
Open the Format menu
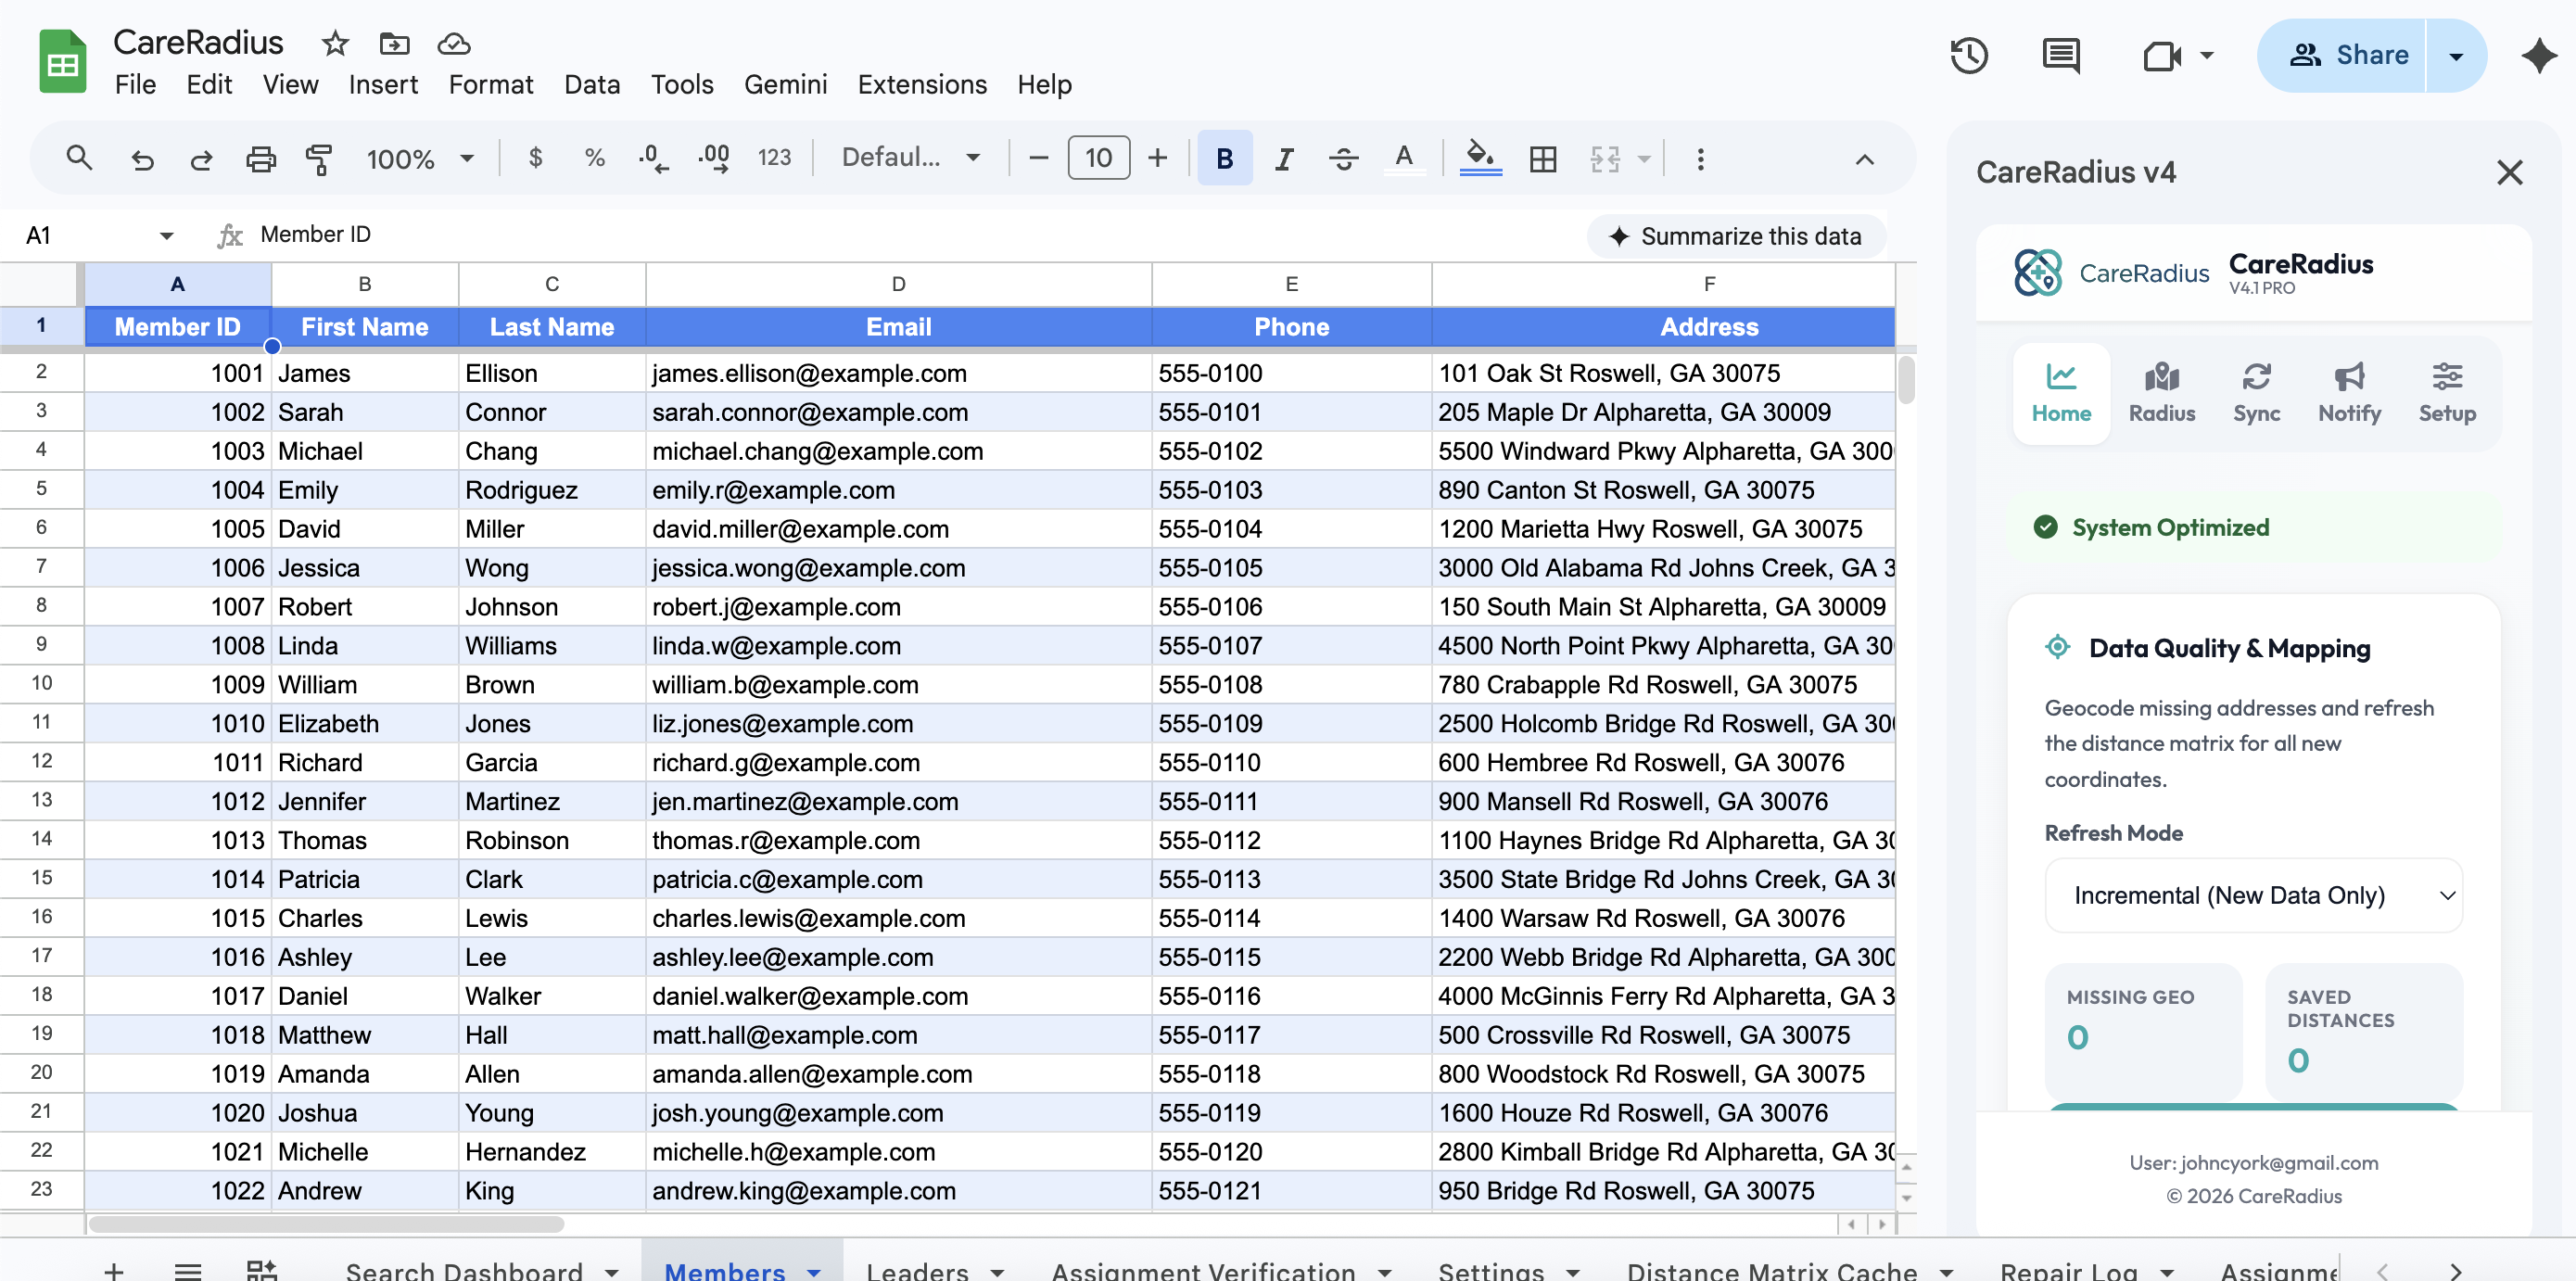490,84
